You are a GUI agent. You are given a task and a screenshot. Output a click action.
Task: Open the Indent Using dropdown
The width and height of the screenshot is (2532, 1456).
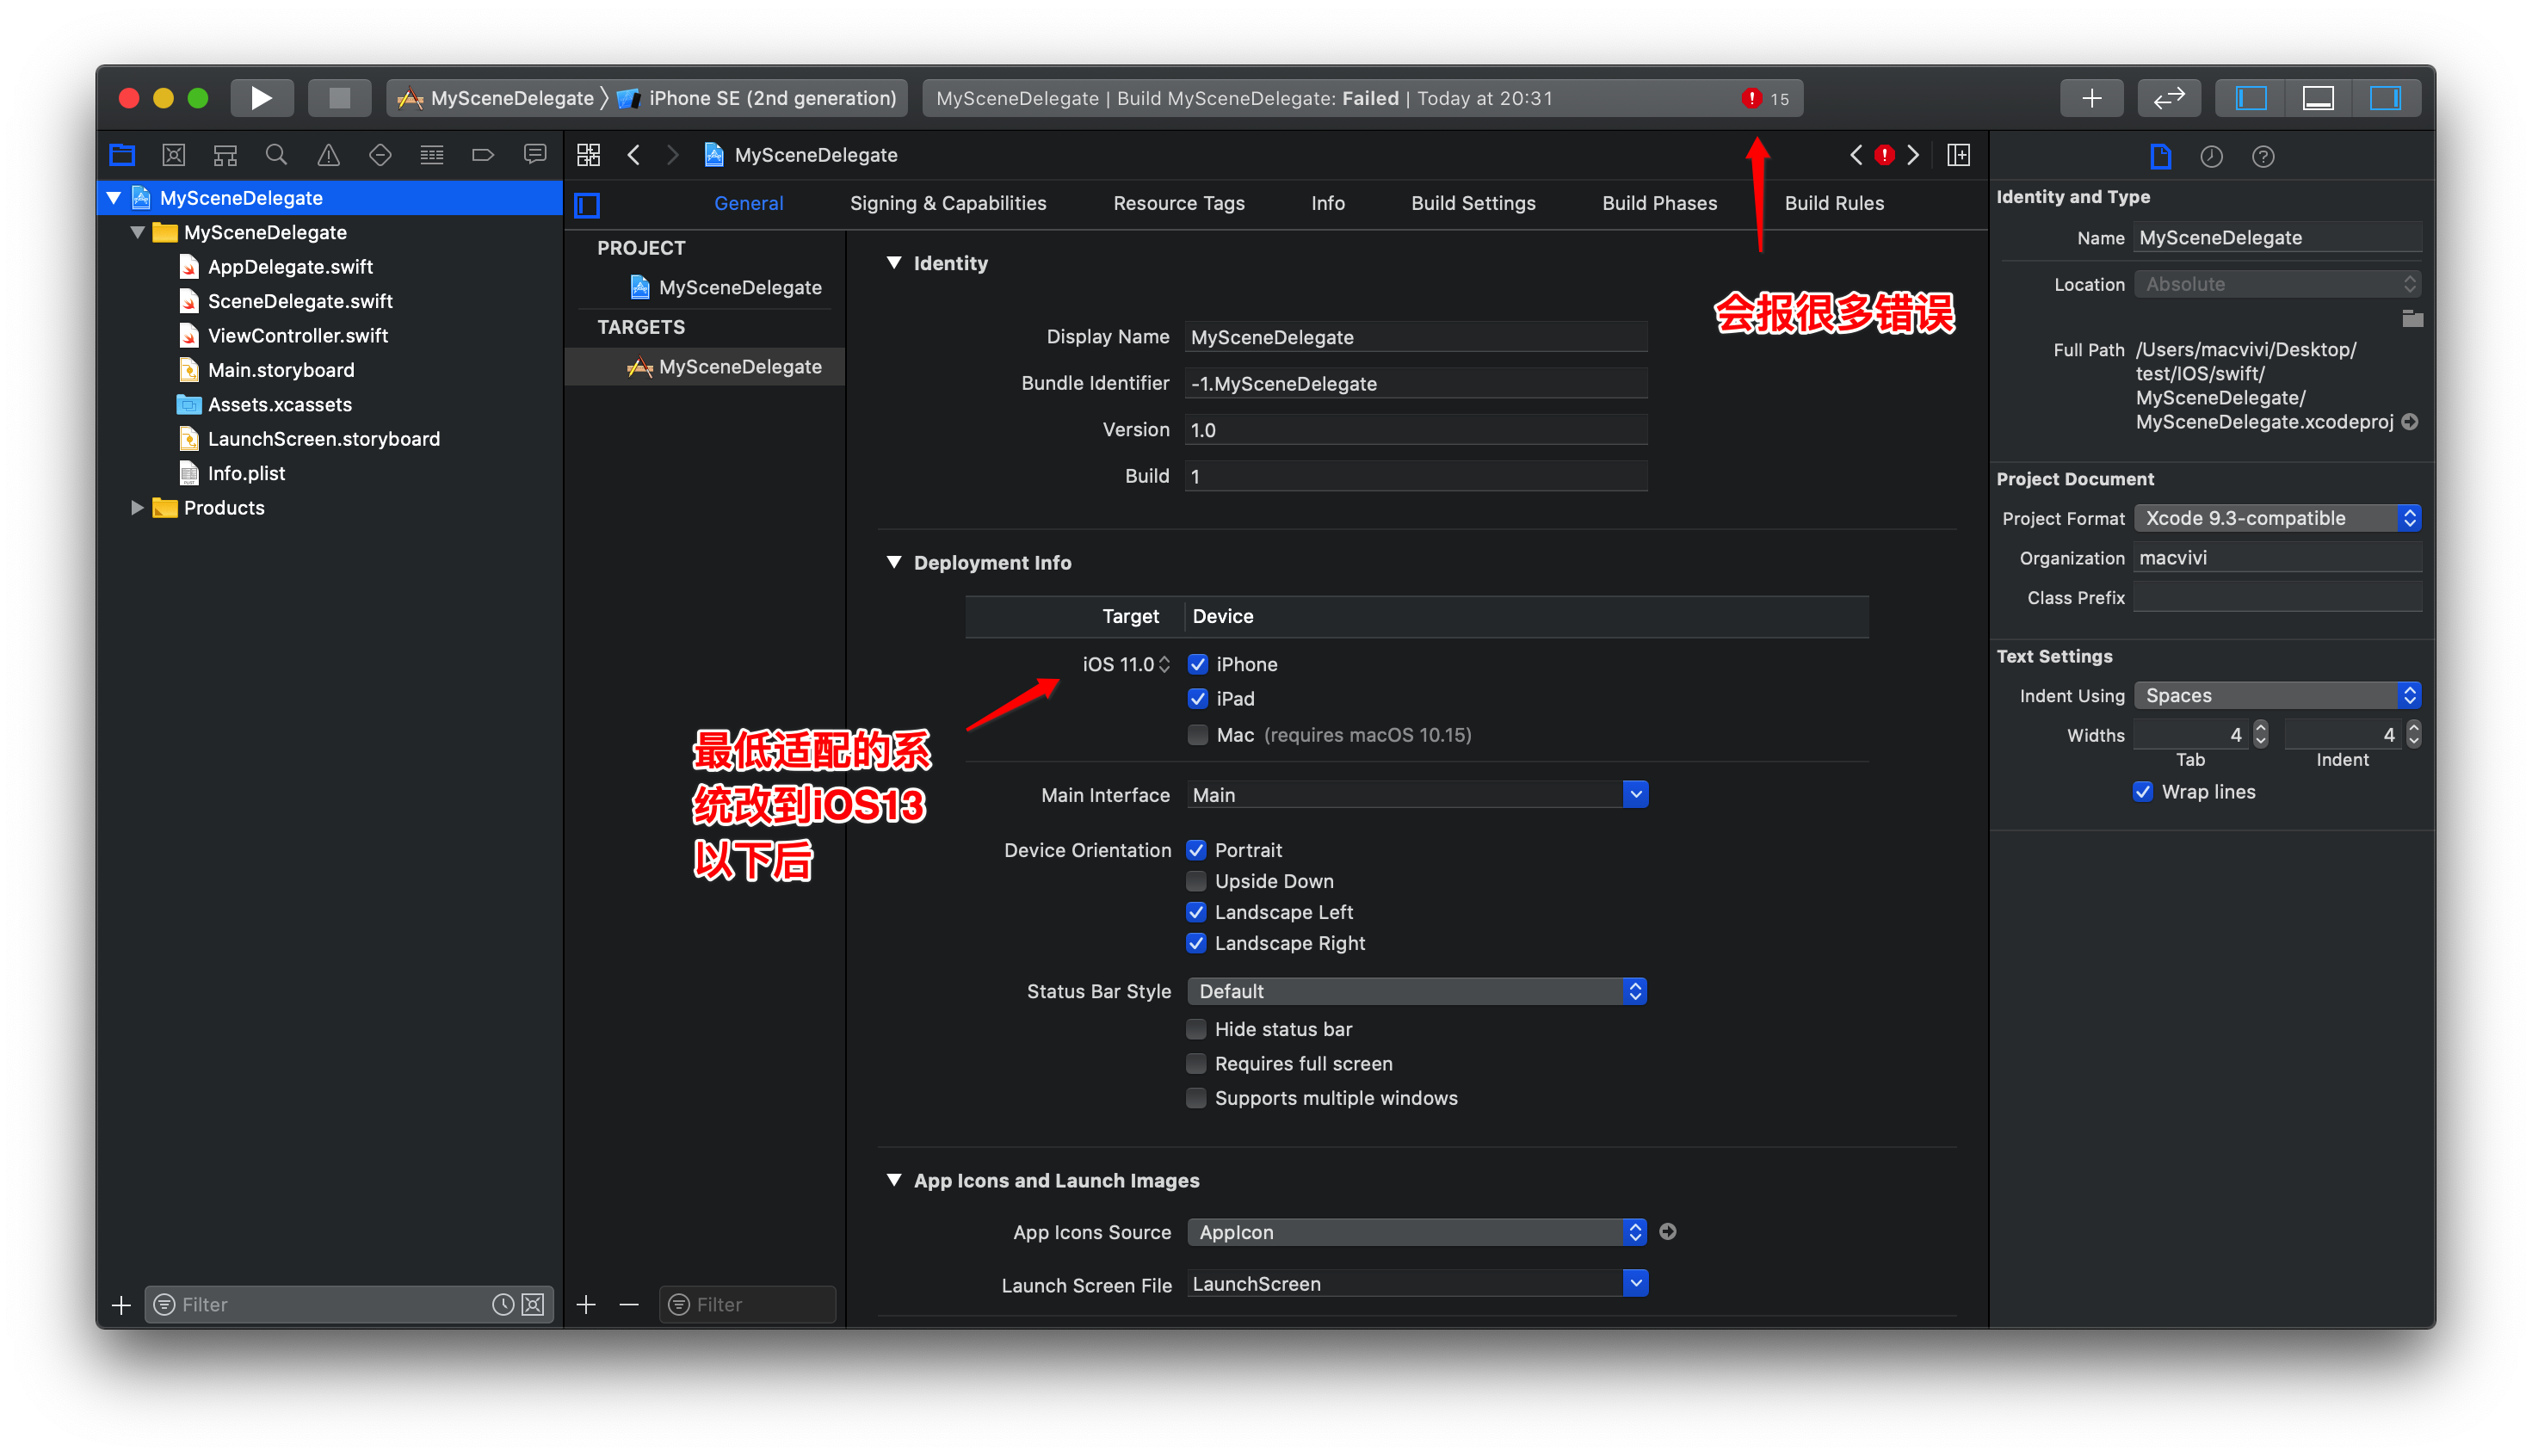click(x=2277, y=695)
